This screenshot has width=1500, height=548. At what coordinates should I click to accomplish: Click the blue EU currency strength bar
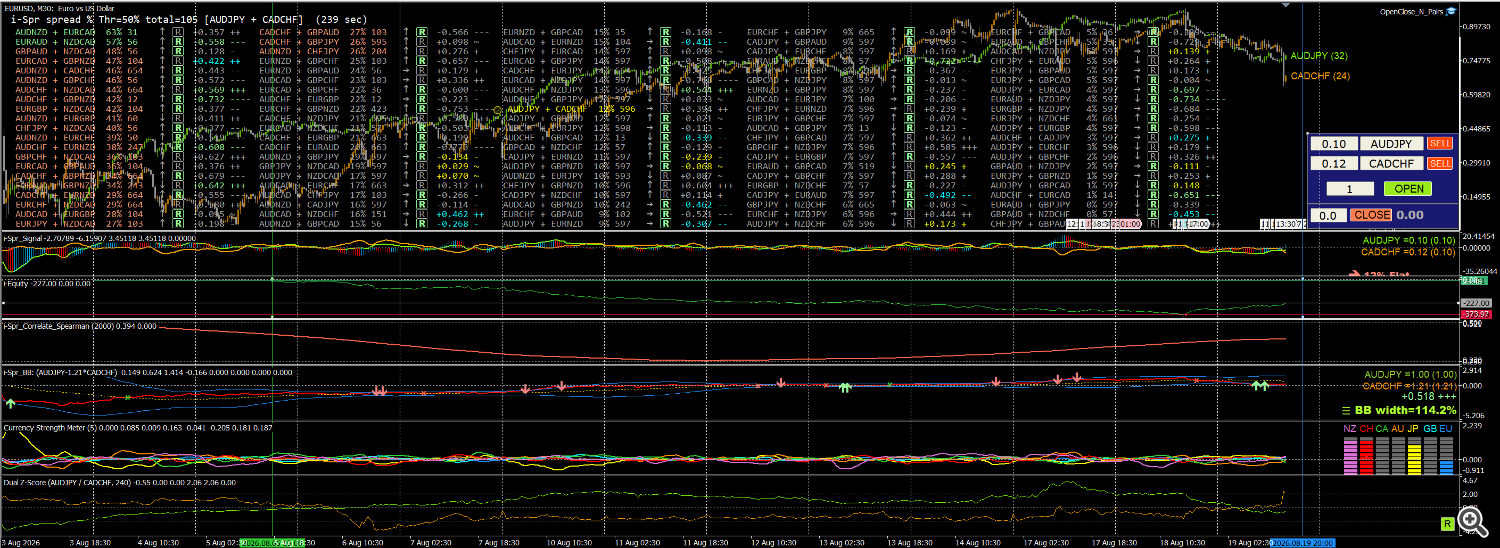click(1446, 454)
